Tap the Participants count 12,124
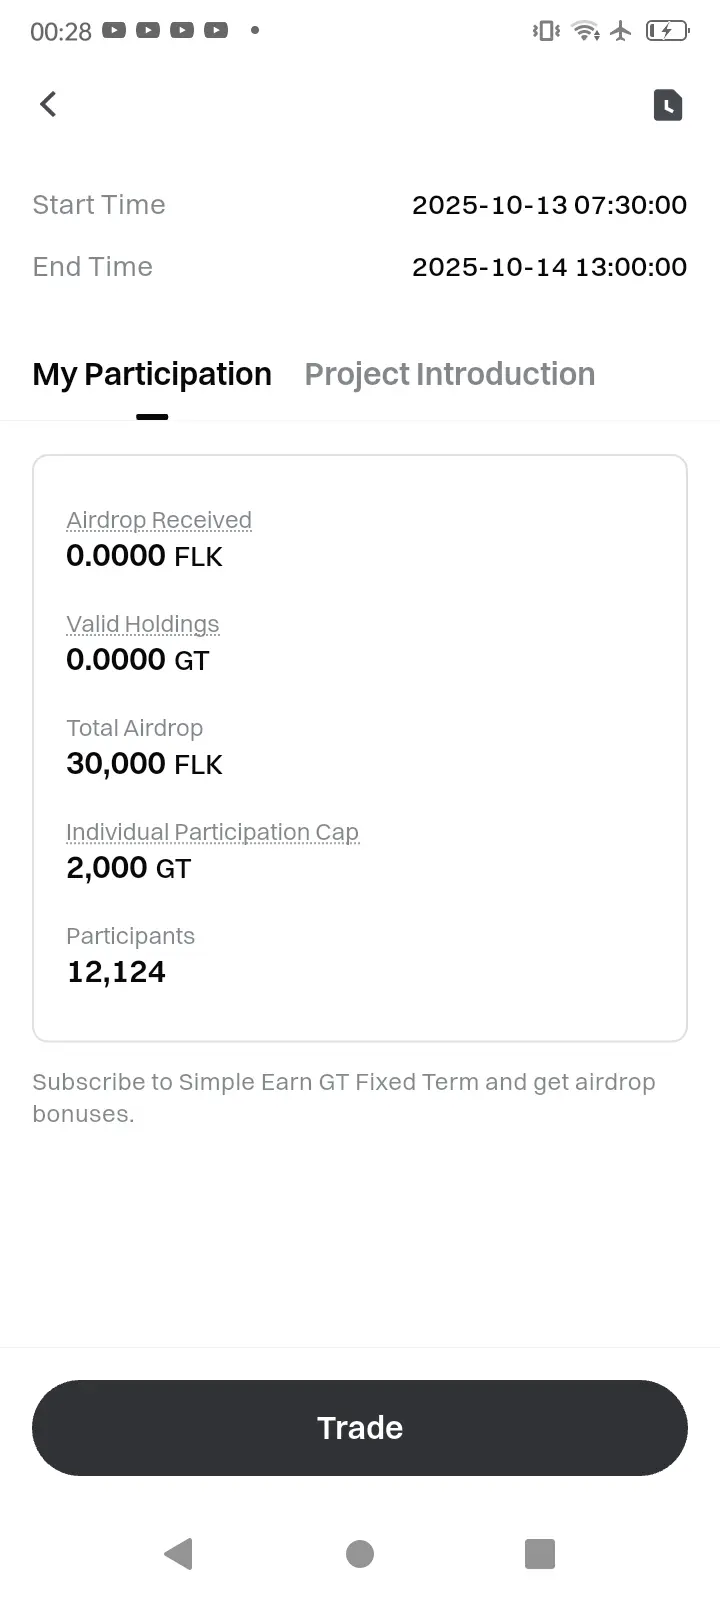Image resolution: width=720 pixels, height=1600 pixels. point(116,972)
